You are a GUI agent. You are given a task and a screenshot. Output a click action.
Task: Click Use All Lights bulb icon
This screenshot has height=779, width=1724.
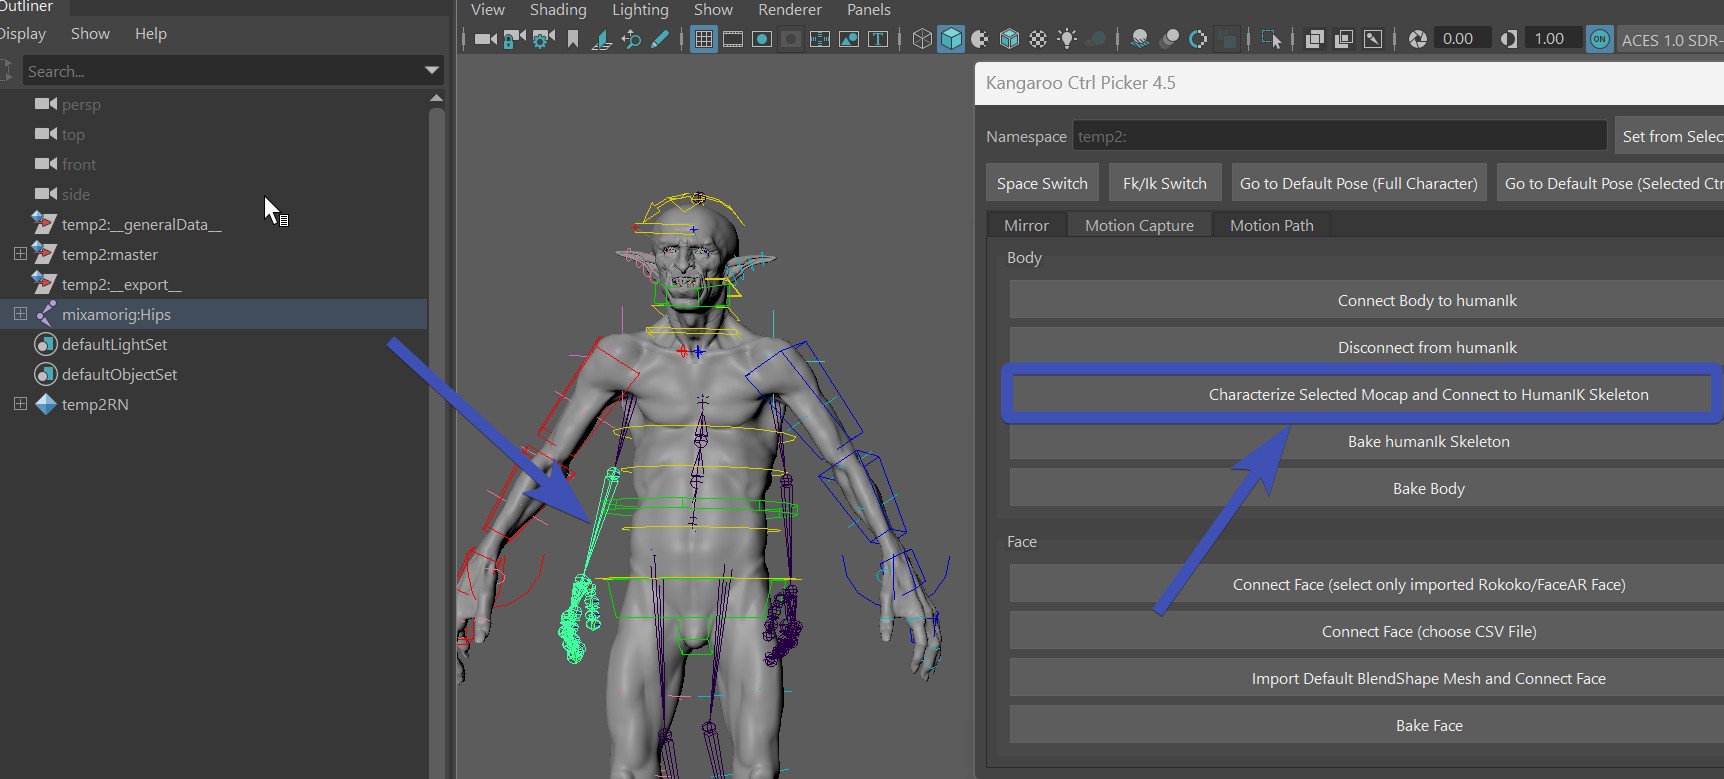click(x=1067, y=39)
